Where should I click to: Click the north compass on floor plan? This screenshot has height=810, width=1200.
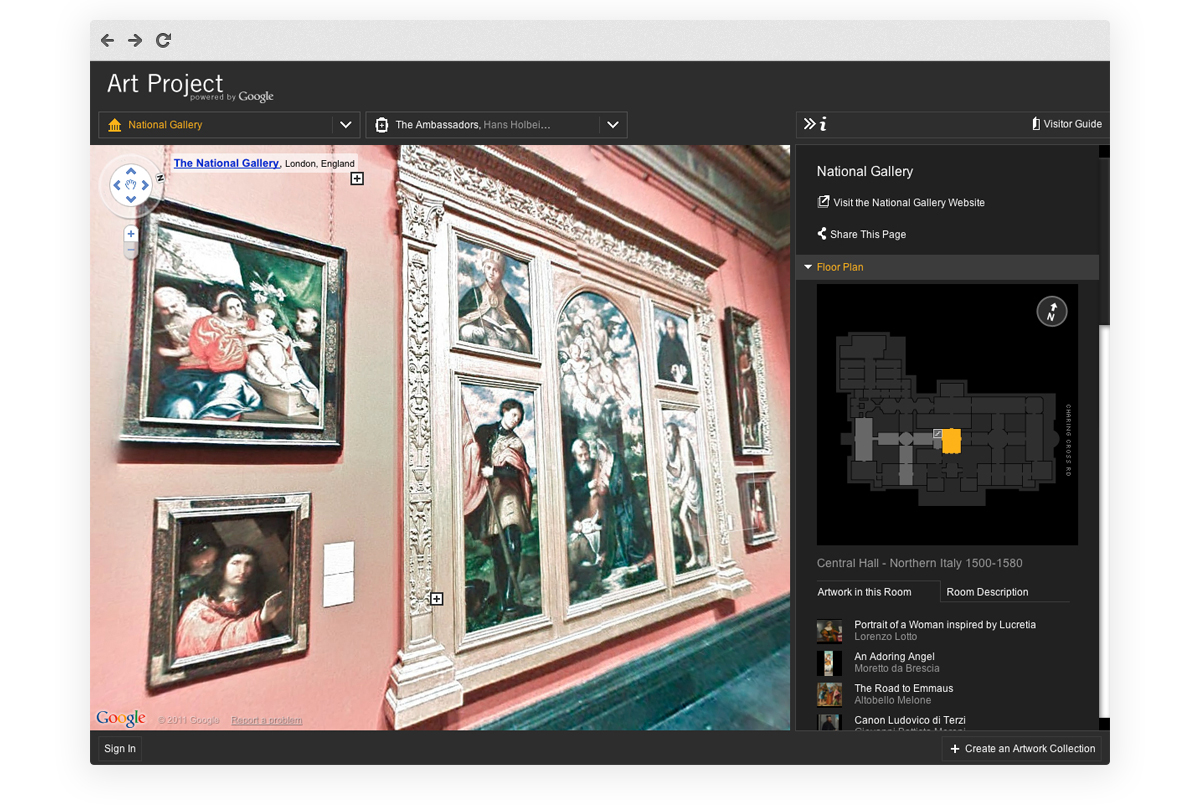tap(1052, 311)
